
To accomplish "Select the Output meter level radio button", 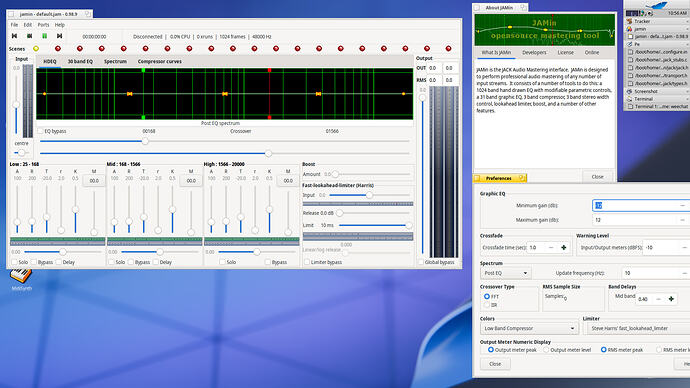I will 546,350.
